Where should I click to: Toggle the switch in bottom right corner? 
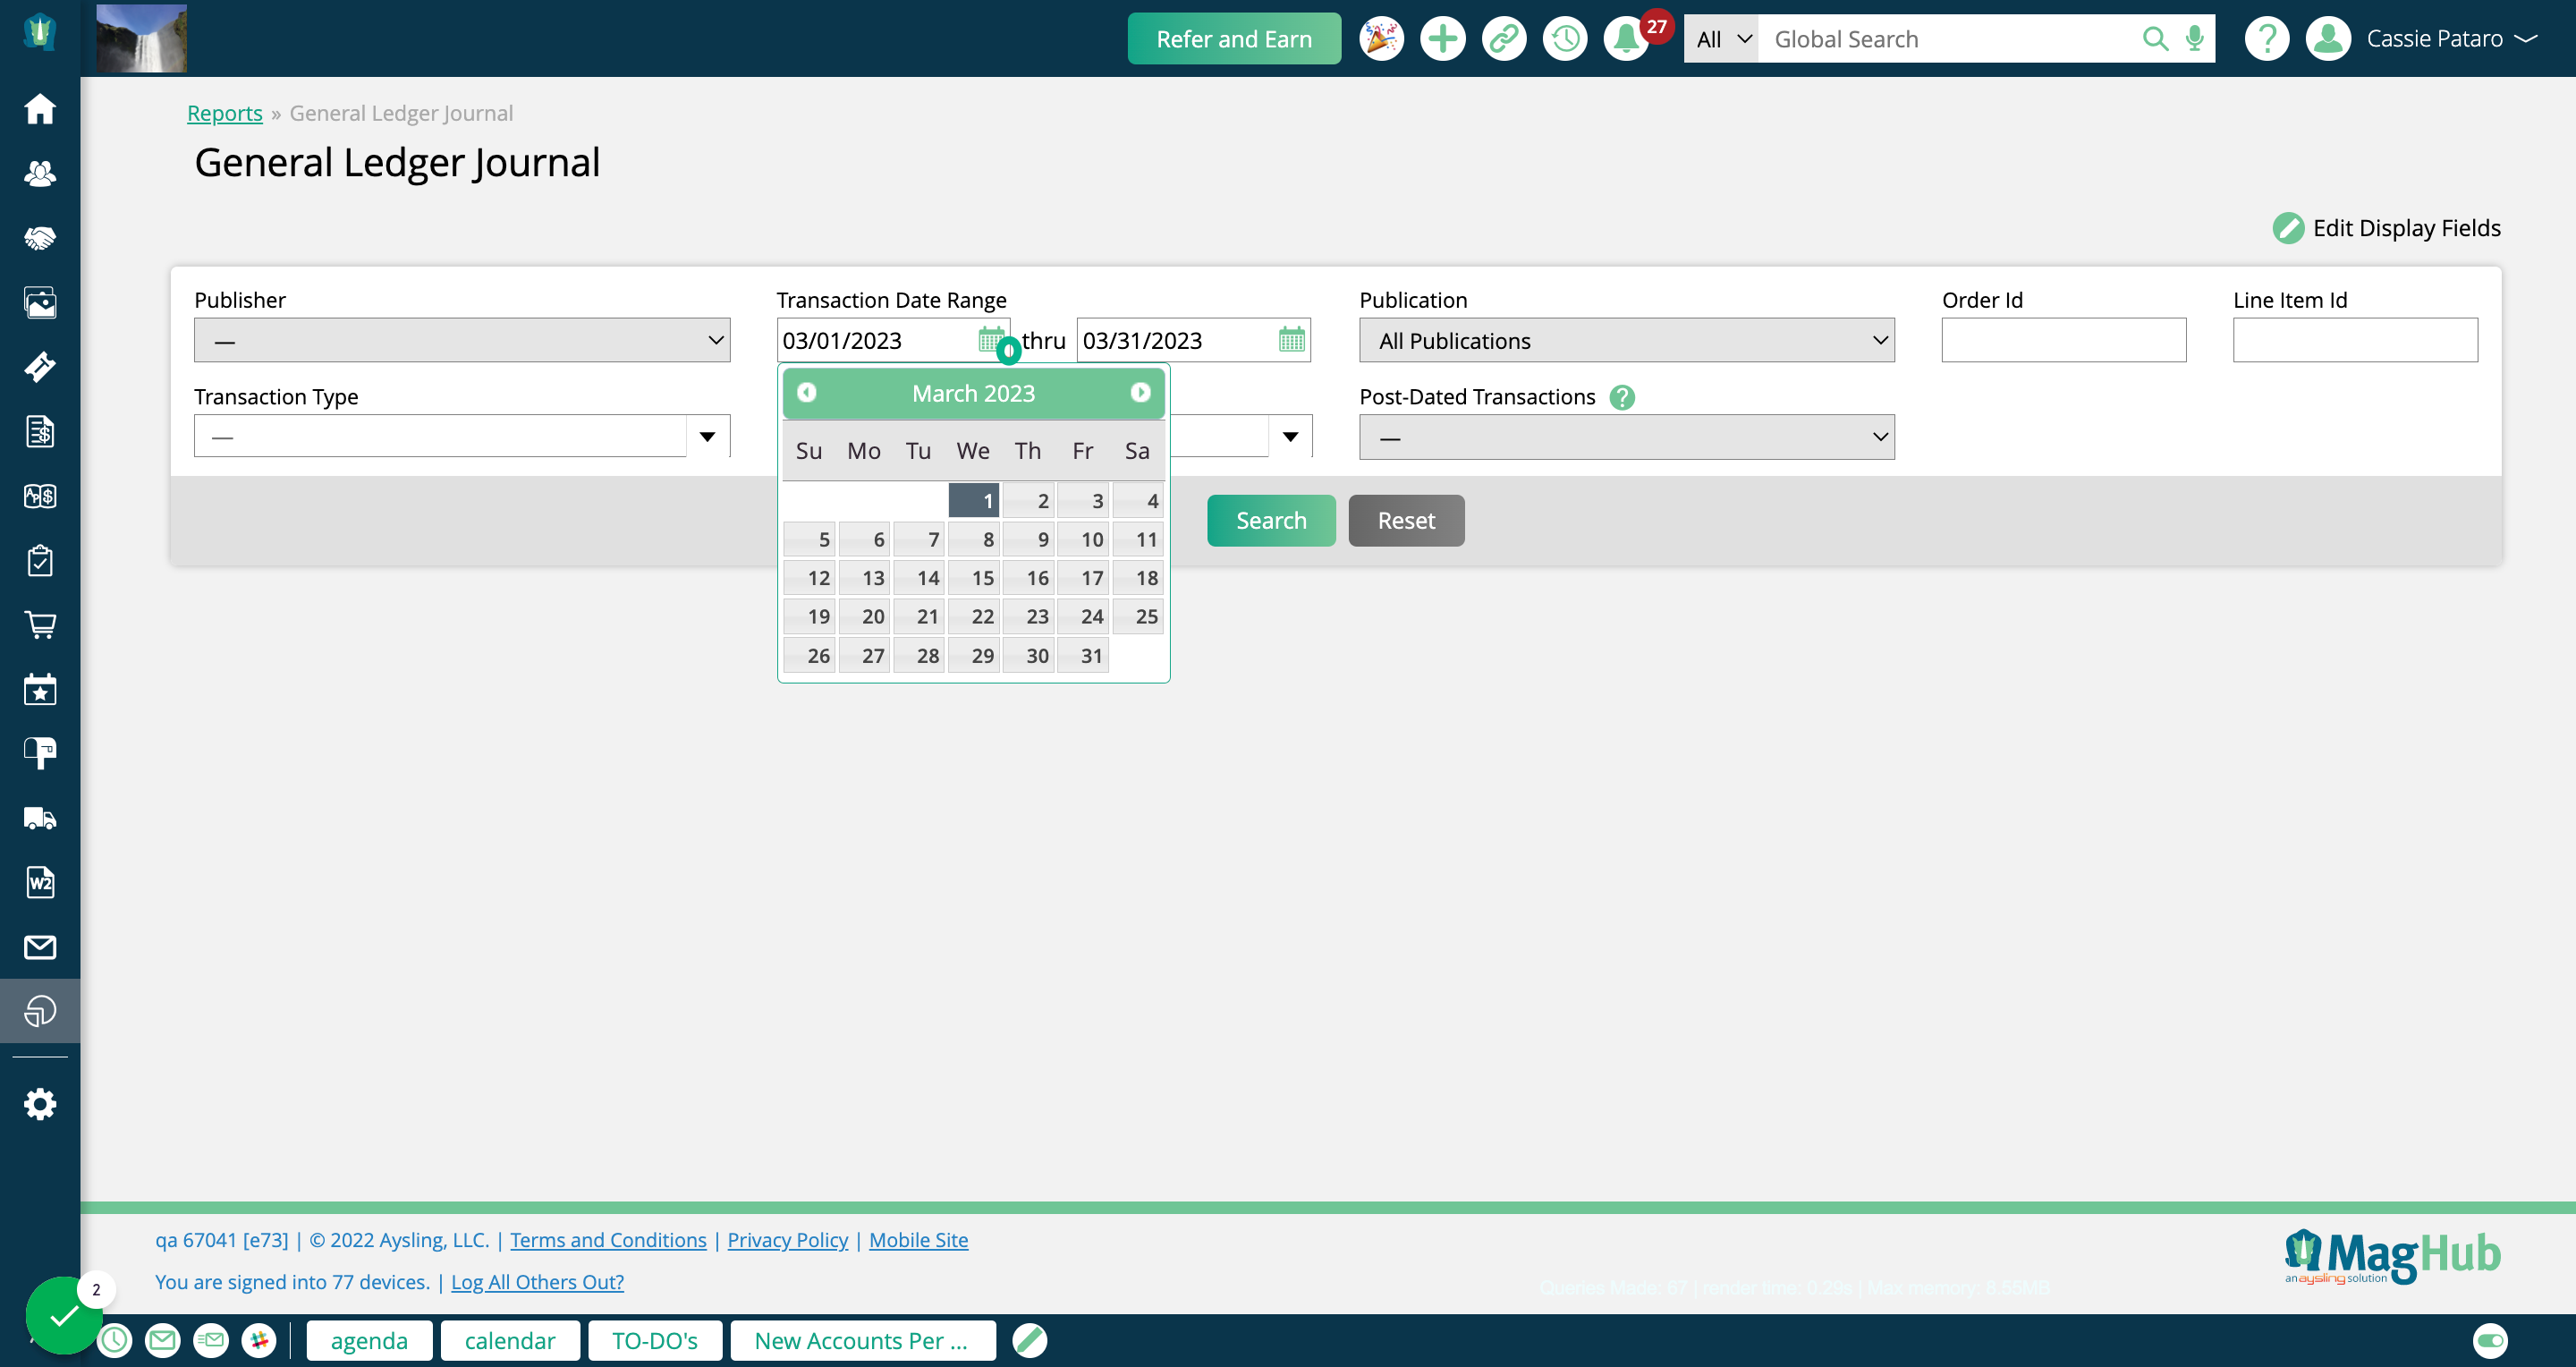click(x=2490, y=1340)
